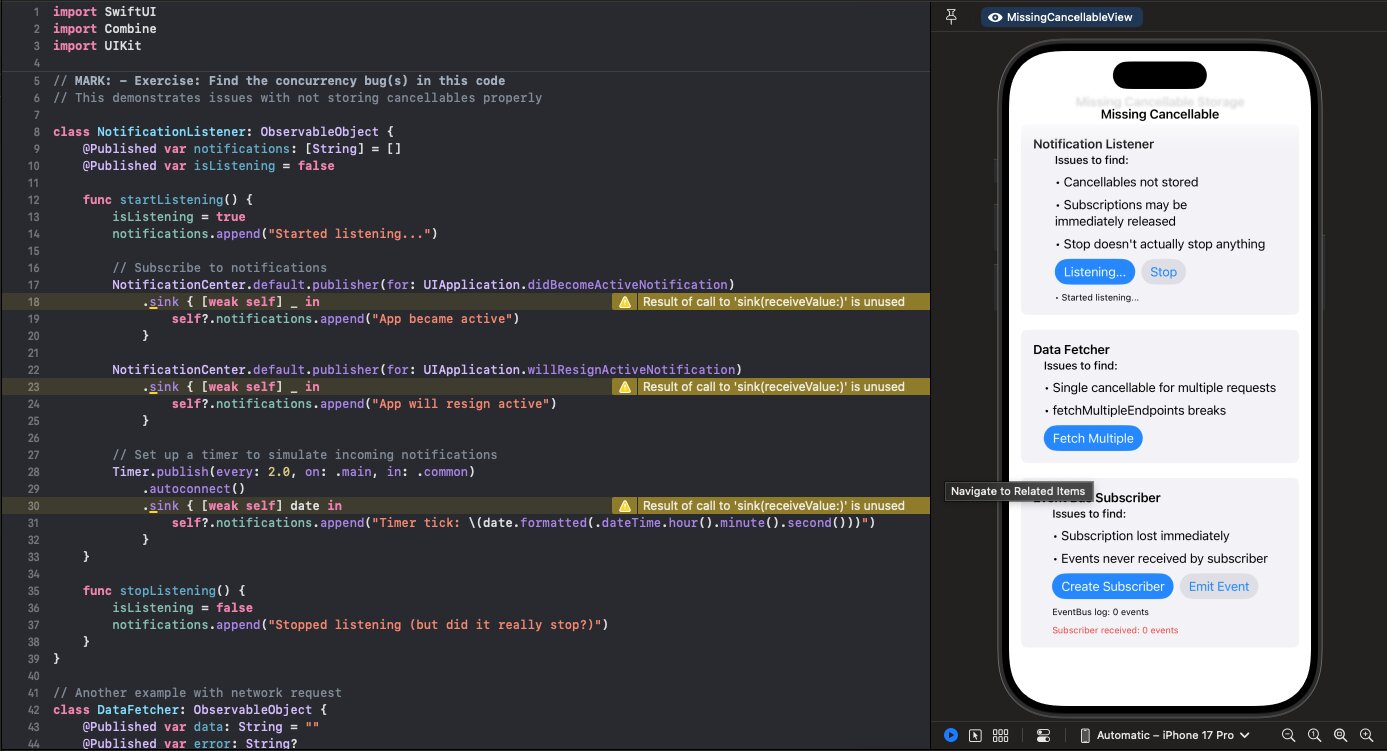Zoom in on the preview canvas

(1363, 735)
